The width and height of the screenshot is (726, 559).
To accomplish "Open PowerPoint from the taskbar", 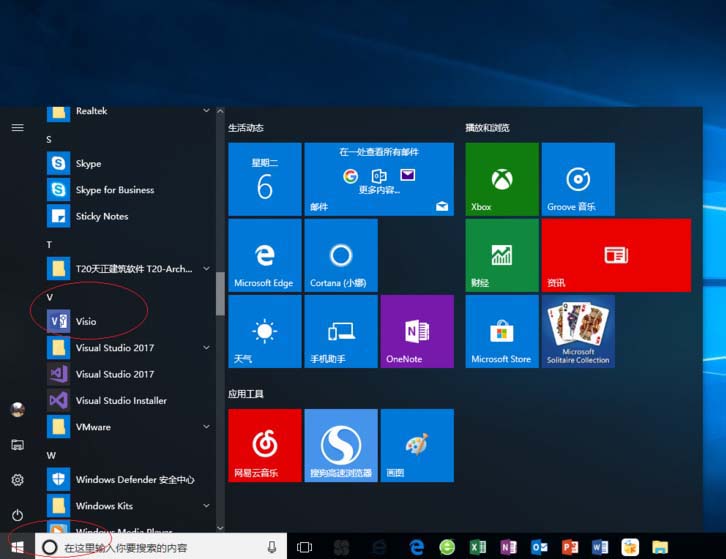I will point(570,547).
